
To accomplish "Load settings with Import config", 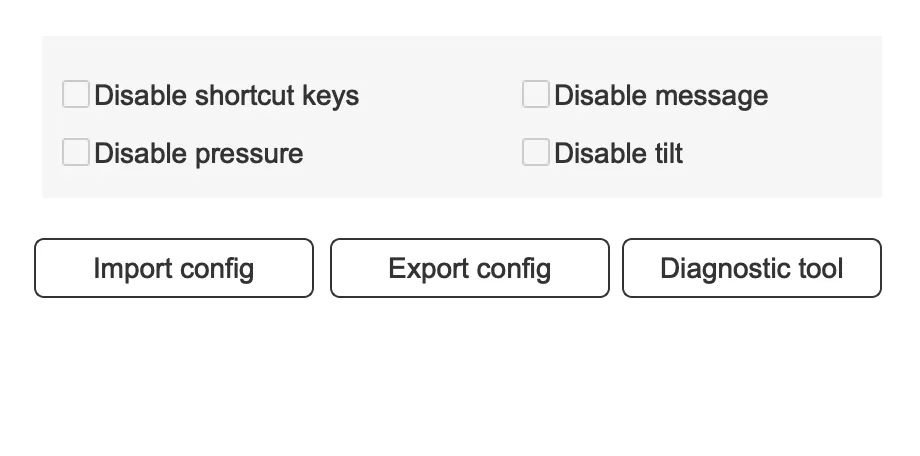I will pos(174,268).
